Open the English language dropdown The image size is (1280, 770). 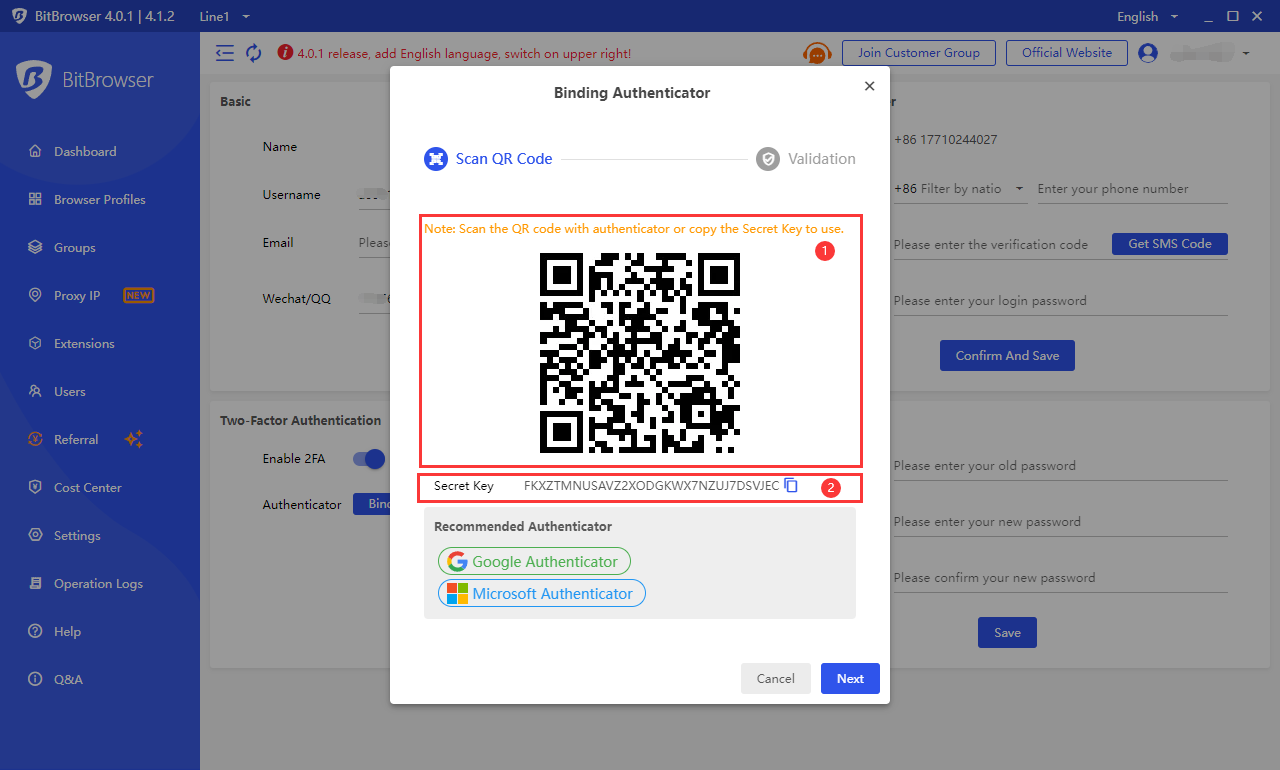coord(1147,16)
